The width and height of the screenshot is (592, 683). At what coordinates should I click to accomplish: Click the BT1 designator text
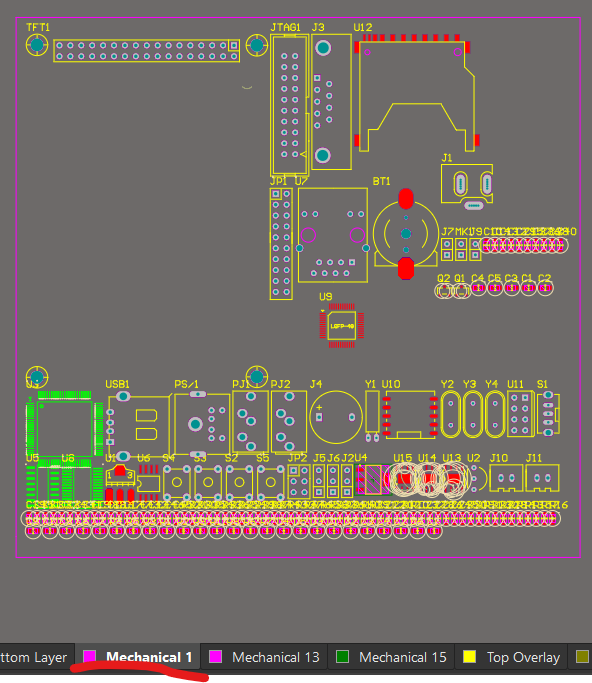click(382, 181)
